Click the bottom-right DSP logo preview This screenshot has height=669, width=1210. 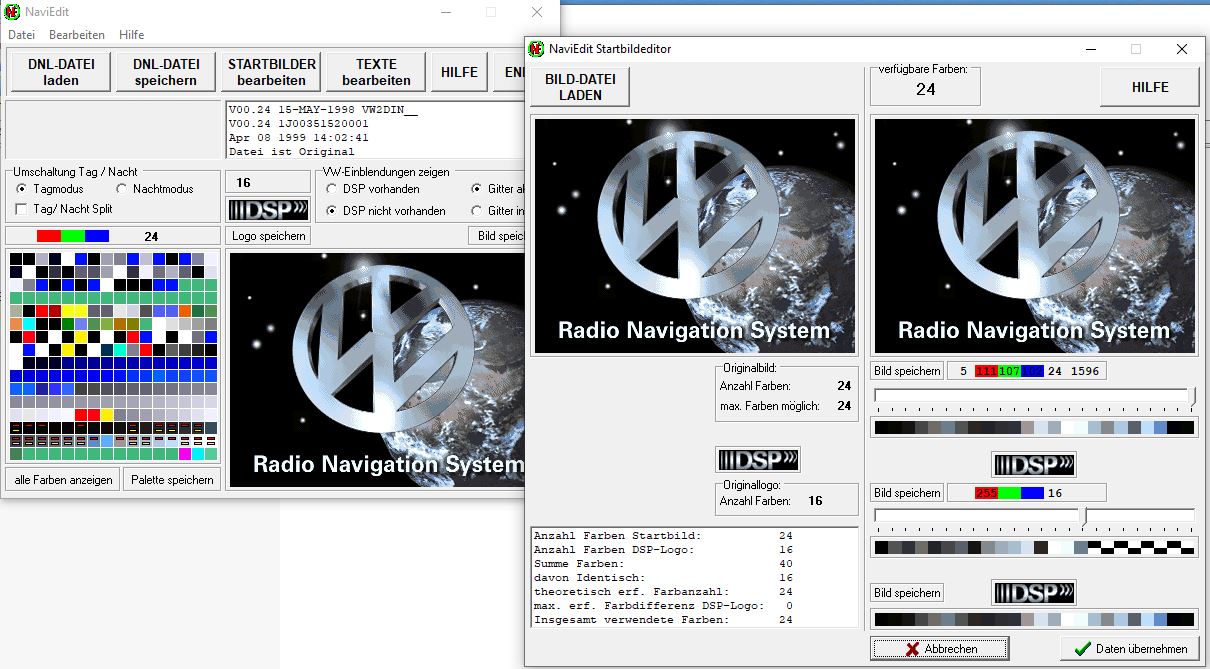(1034, 593)
